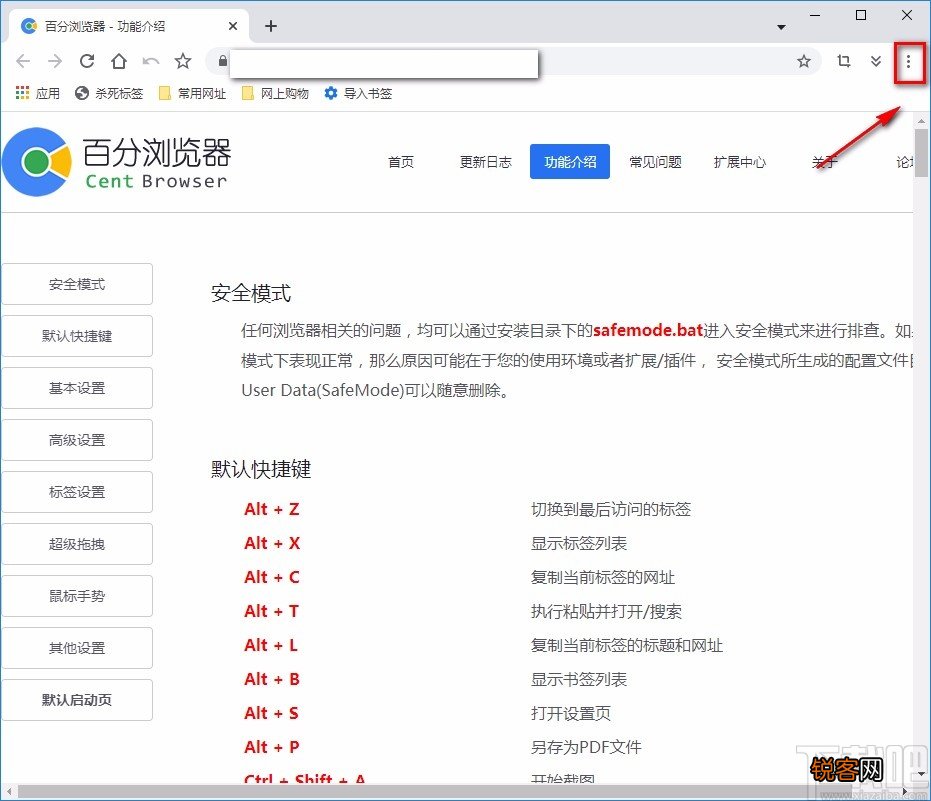Open the 应用 apps shortcut
Screen dimensions: 931x801
[37, 93]
